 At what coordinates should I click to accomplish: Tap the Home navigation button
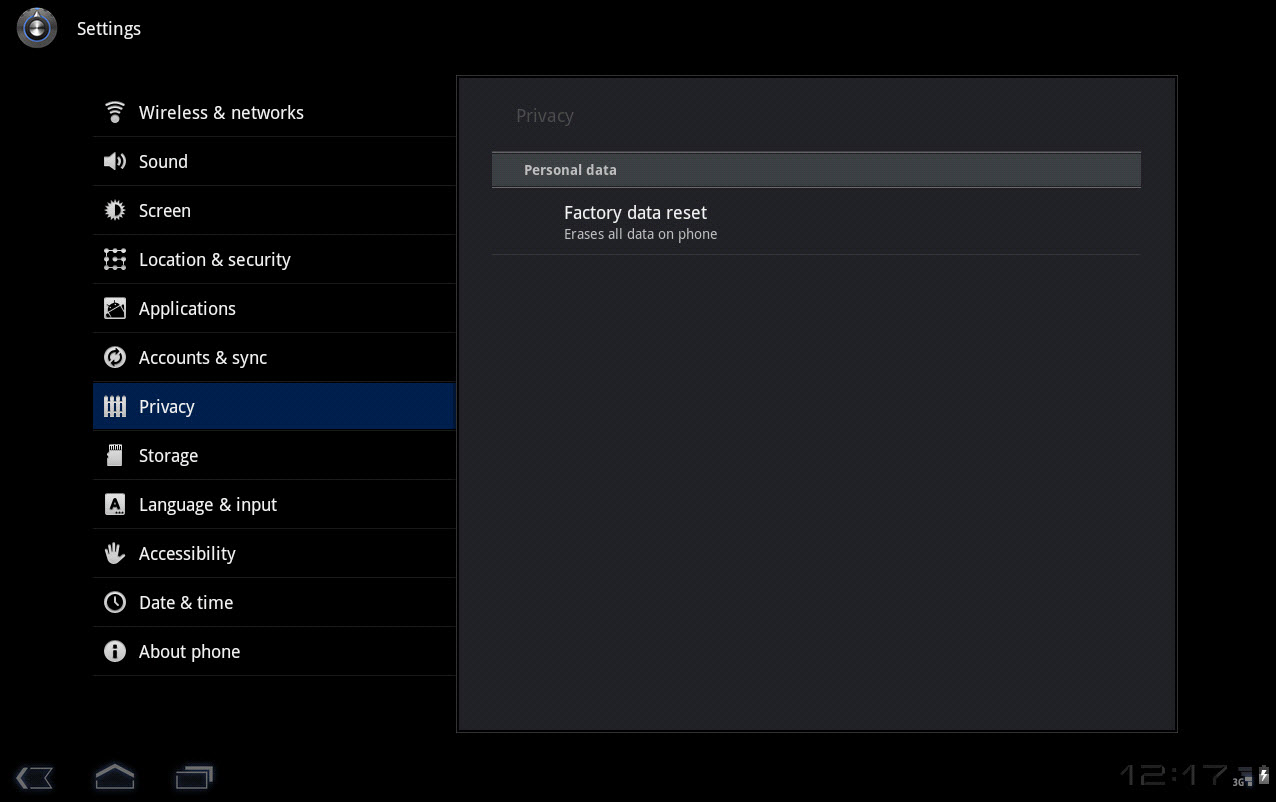point(115,776)
